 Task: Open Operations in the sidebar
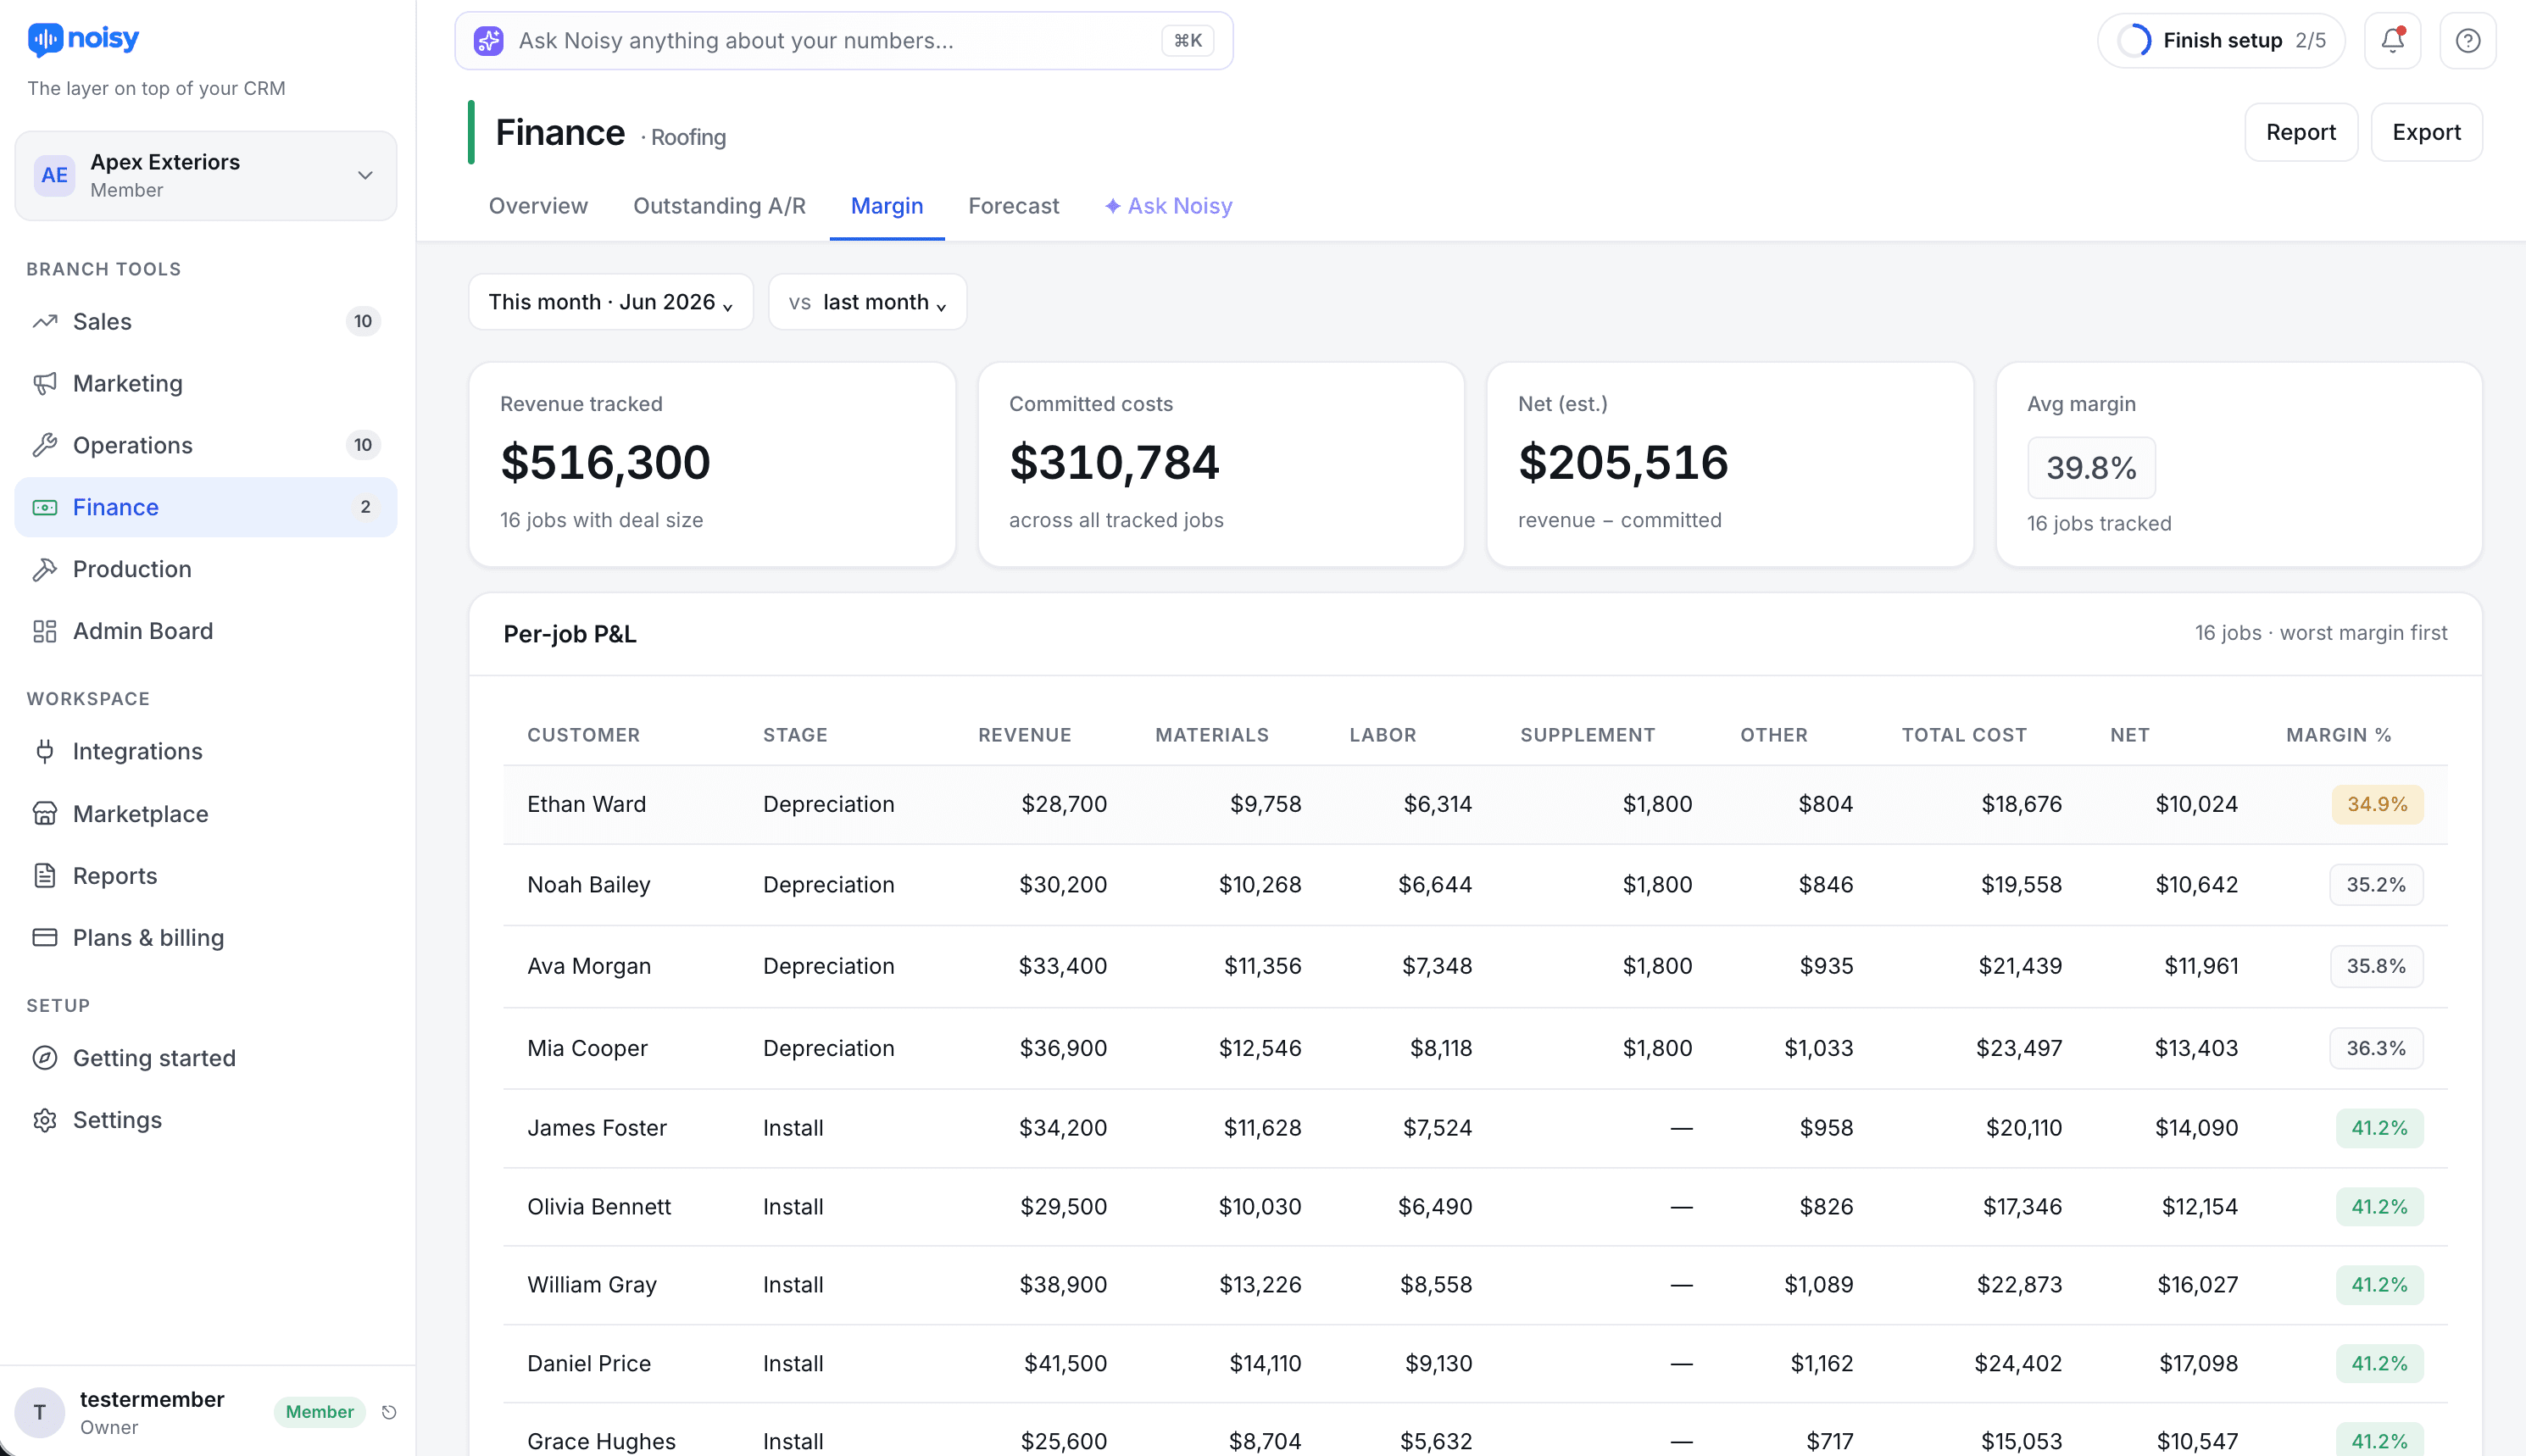(x=206, y=445)
